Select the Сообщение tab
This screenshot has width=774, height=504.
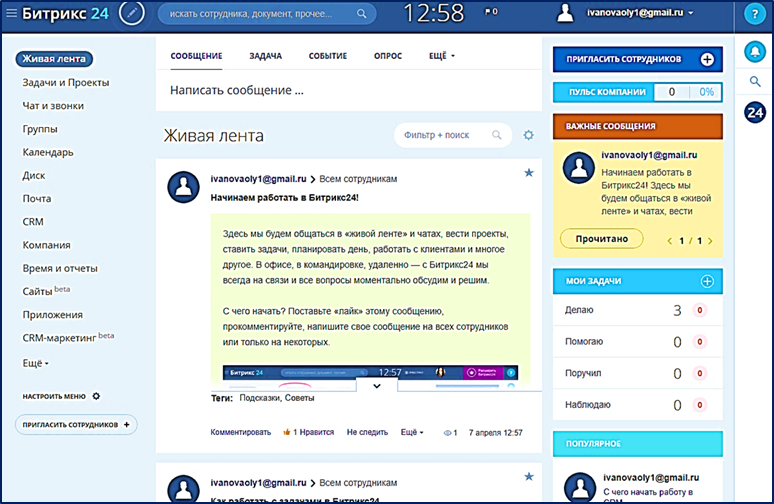coord(196,56)
